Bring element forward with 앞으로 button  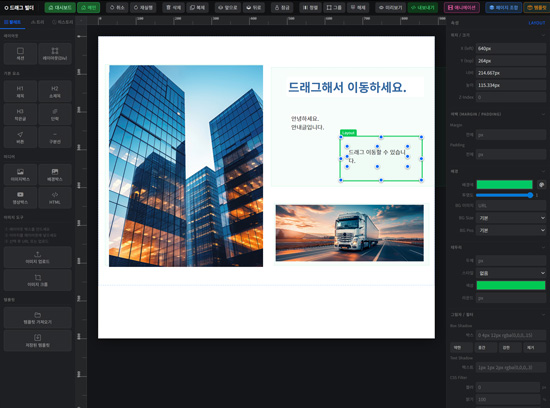click(x=228, y=7)
